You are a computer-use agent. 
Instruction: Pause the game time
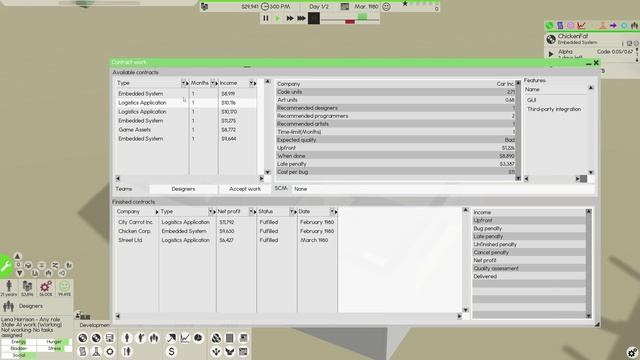click(266, 18)
